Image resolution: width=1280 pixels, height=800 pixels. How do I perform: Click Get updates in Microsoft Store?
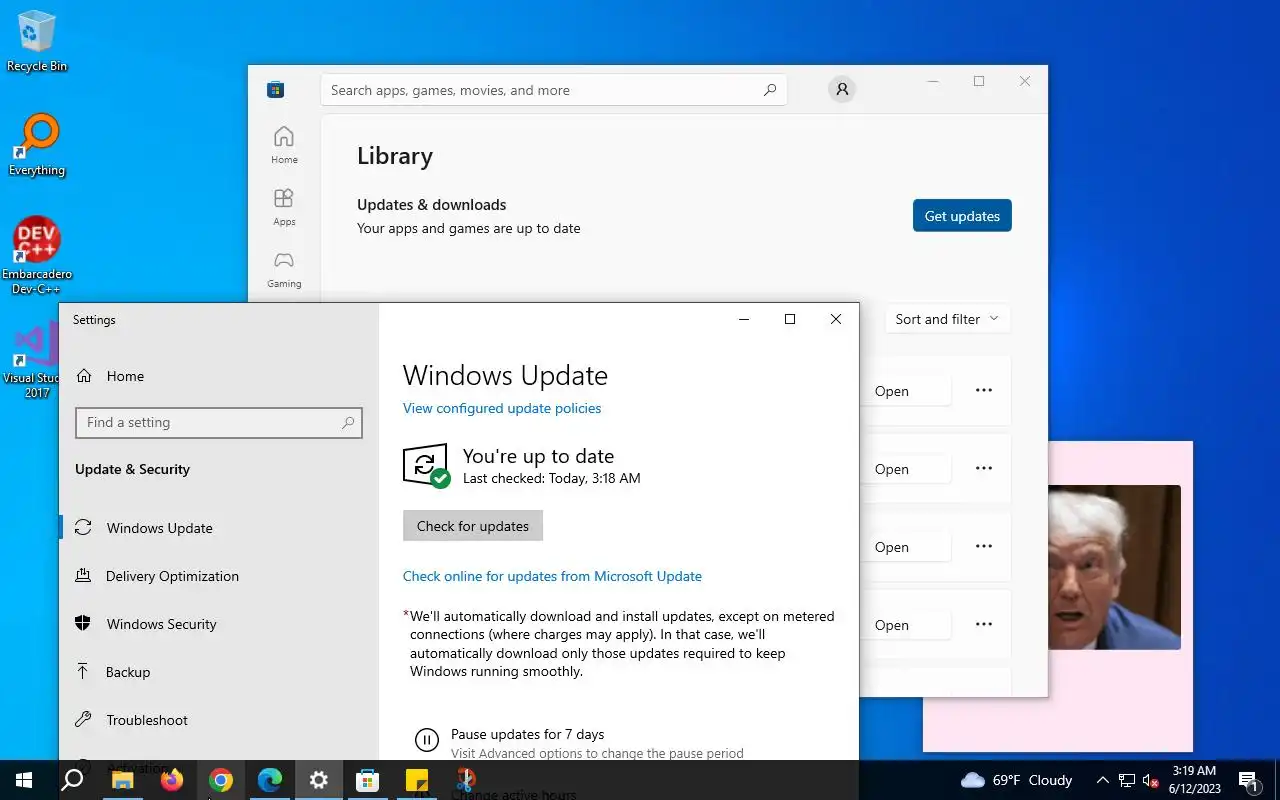962,216
